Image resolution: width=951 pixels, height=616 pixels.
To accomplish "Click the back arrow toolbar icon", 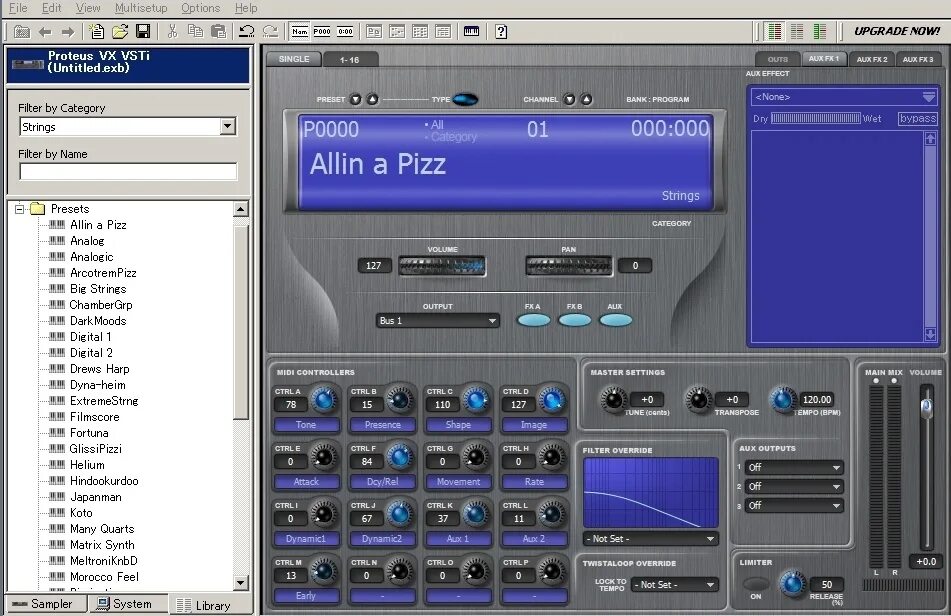I will pos(45,32).
